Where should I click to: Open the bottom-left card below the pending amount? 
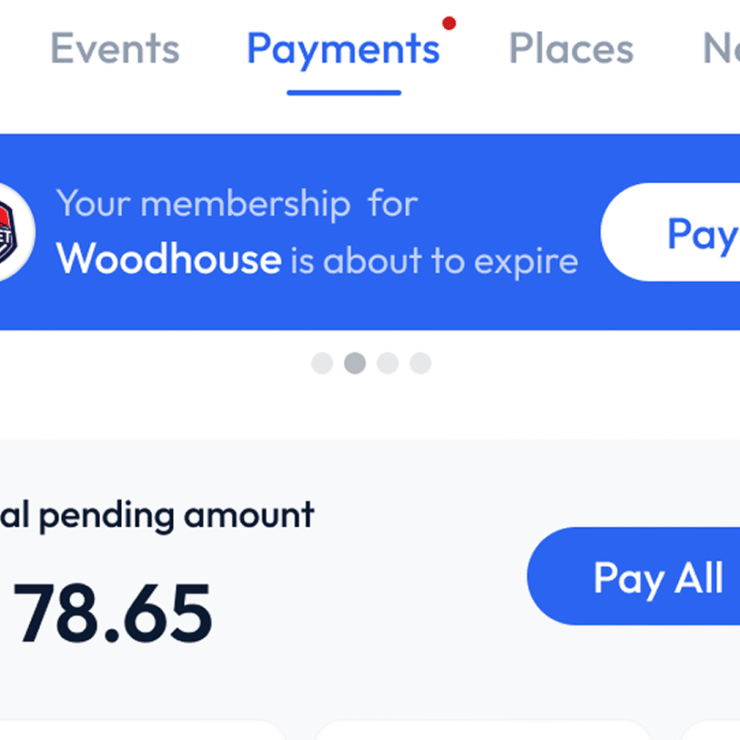coord(142,730)
